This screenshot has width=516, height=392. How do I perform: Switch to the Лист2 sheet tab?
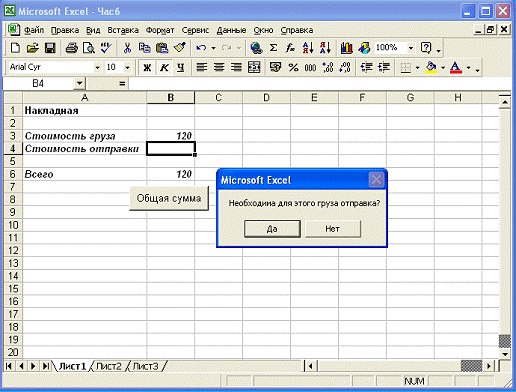point(109,366)
